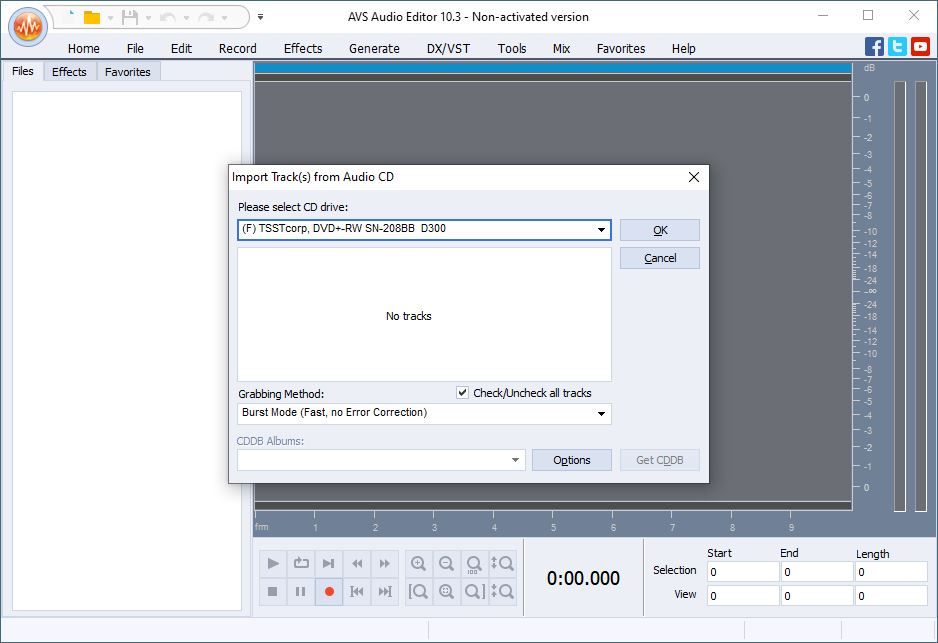Open the dropdown arrow beside the folder icon
Image resolution: width=938 pixels, height=643 pixels.
(110, 18)
